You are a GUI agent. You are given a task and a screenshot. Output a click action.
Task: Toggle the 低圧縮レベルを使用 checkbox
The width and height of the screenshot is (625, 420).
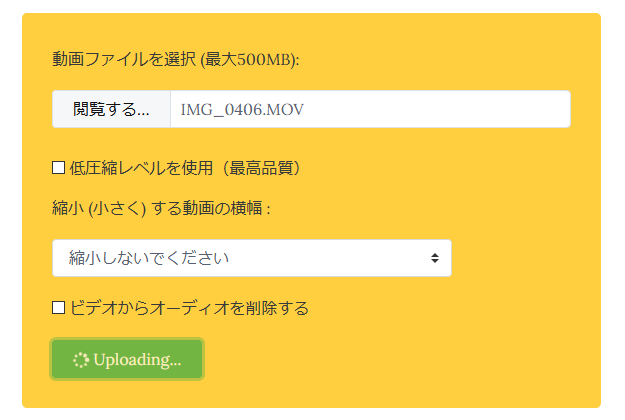[59, 168]
